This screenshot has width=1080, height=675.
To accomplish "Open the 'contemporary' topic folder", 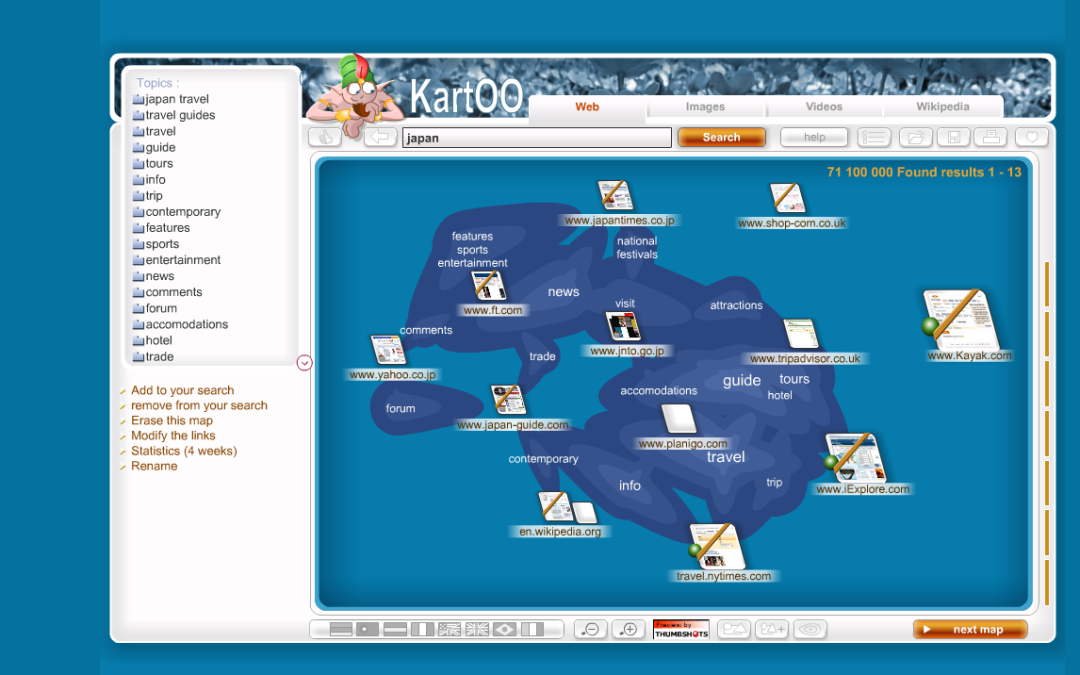I will pos(176,211).
